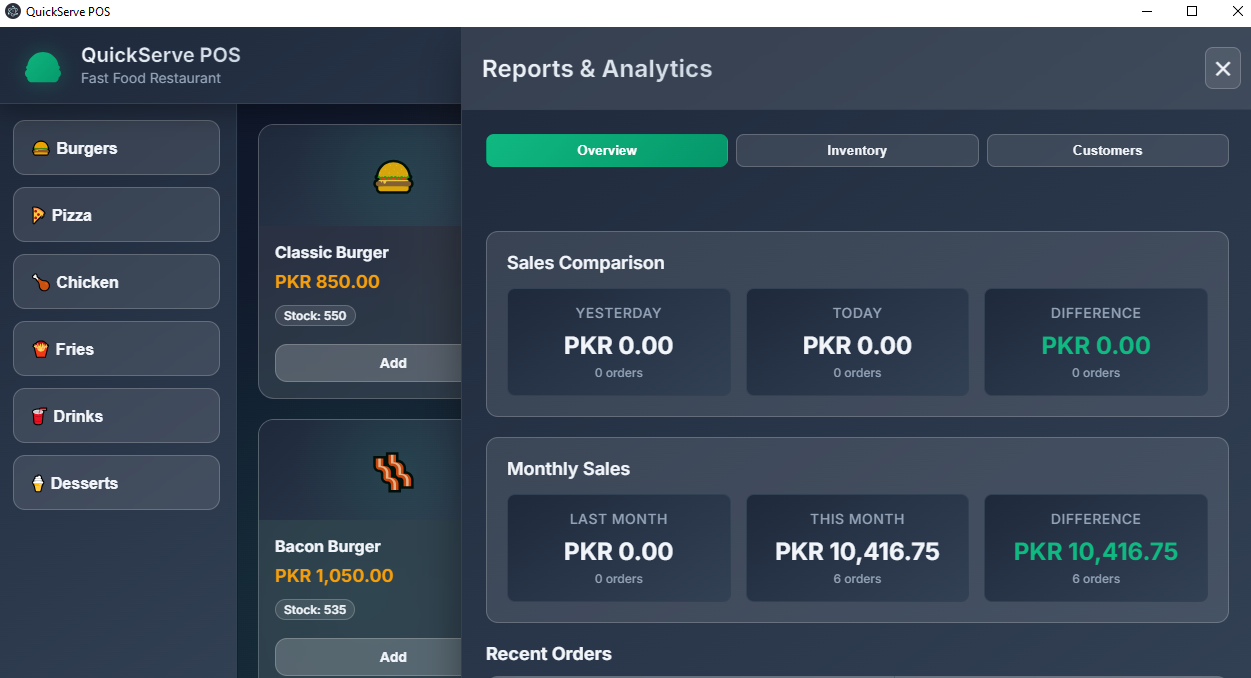Viewport: 1251px width, 678px height.
Task: Click the Monthly Sales Difference card
Action: tap(1096, 549)
